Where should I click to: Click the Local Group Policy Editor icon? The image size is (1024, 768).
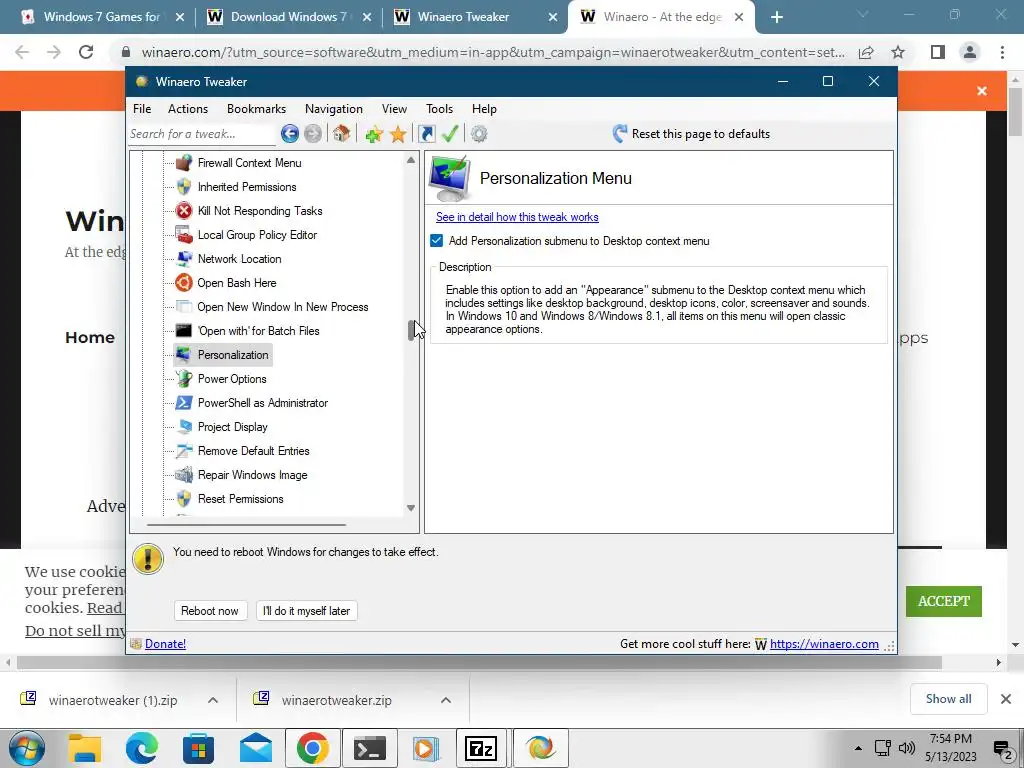coord(184,235)
